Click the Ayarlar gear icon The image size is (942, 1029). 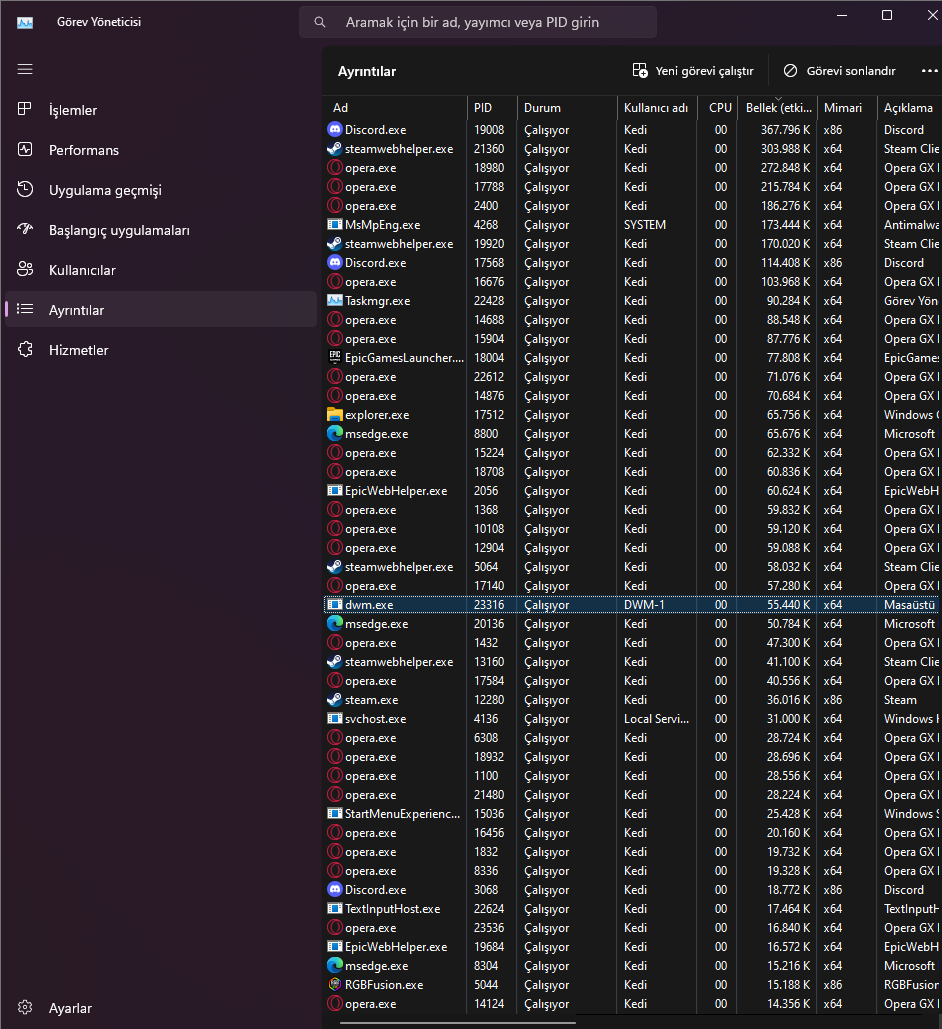25,1007
